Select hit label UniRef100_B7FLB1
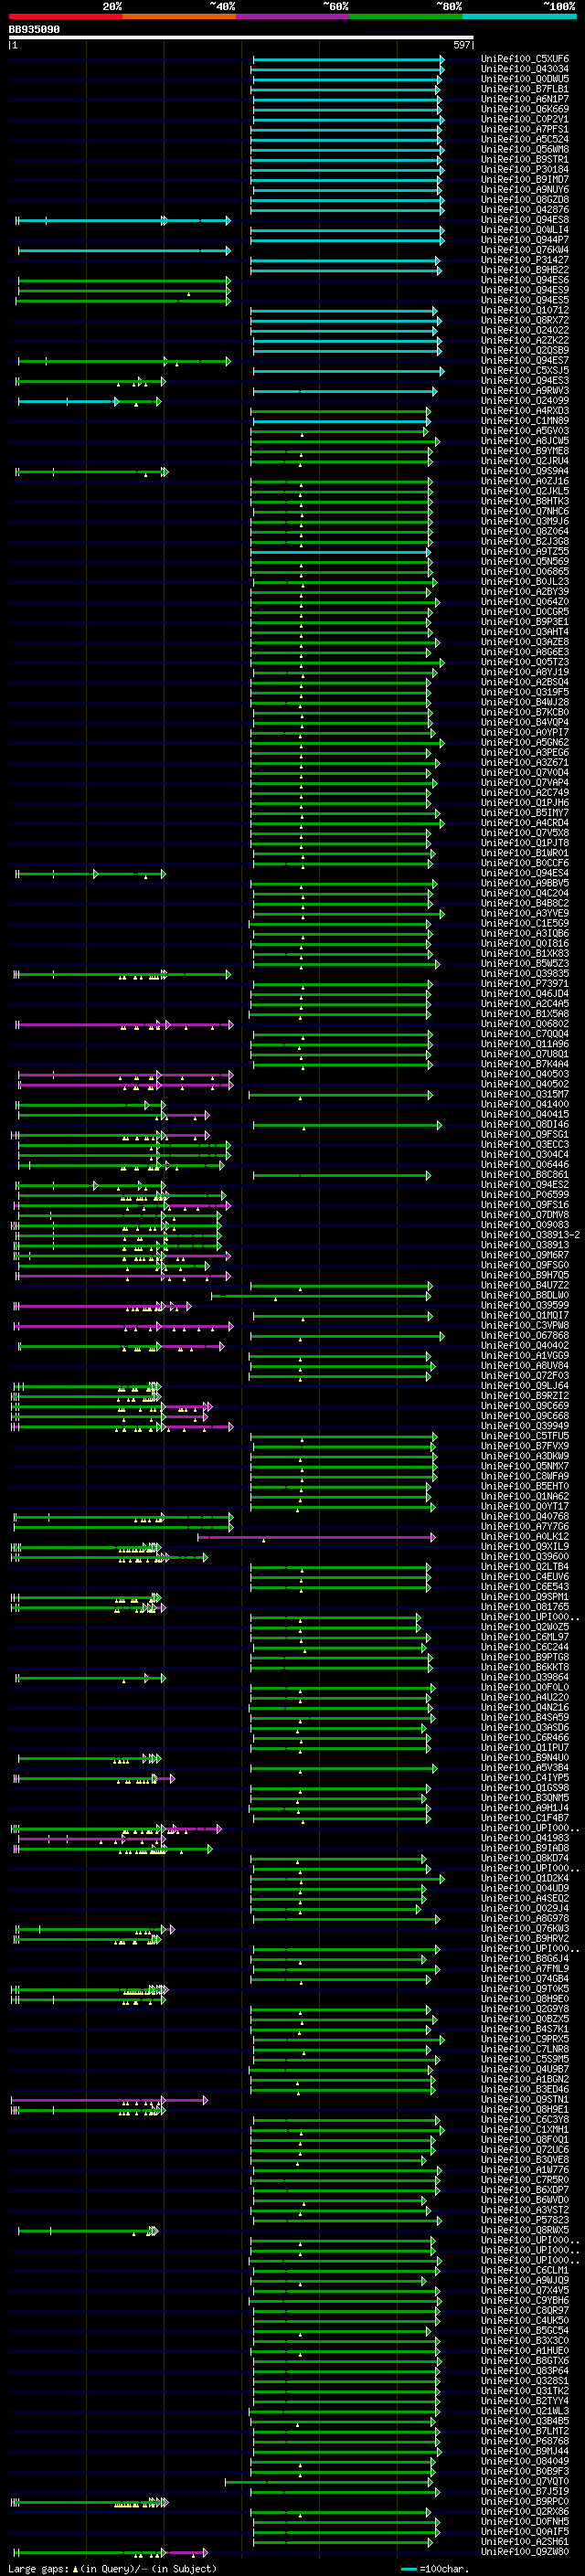 (x=525, y=89)
